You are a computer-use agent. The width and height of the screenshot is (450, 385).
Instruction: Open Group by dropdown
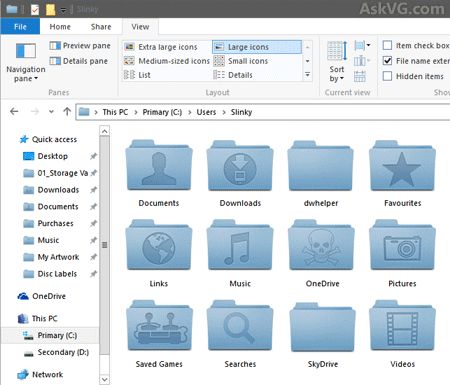(x=362, y=45)
